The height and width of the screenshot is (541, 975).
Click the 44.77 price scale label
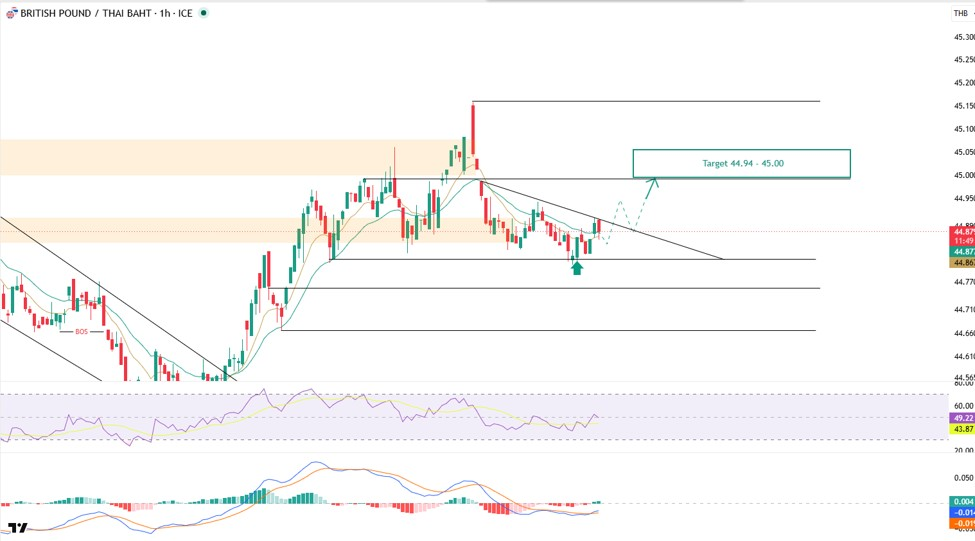[x=964, y=282]
